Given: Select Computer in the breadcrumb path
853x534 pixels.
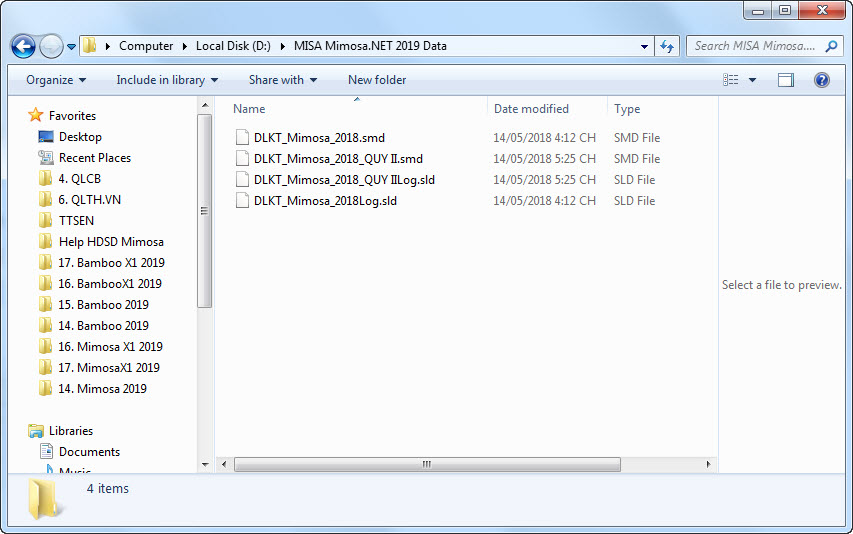Looking at the screenshot, I should [x=146, y=46].
